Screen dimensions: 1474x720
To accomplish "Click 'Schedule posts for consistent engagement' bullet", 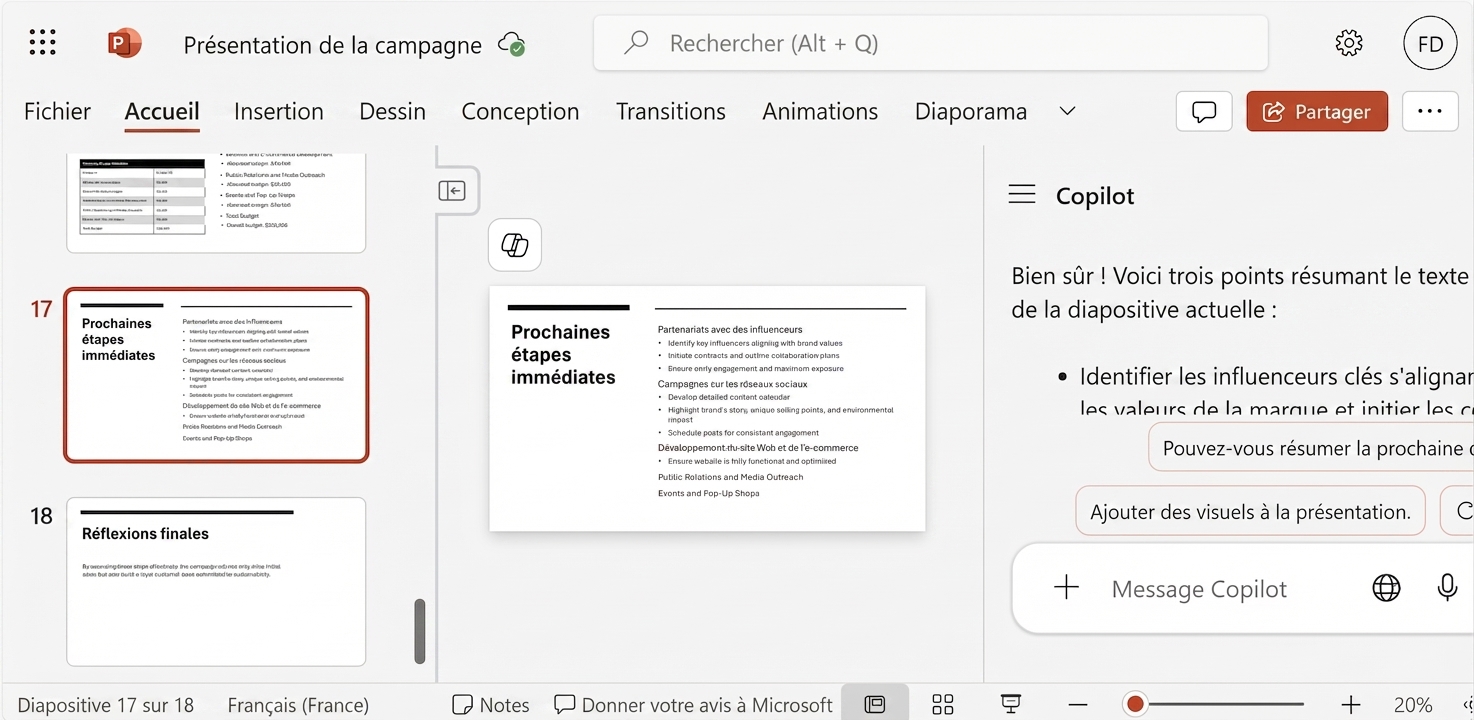I will (x=743, y=433).
